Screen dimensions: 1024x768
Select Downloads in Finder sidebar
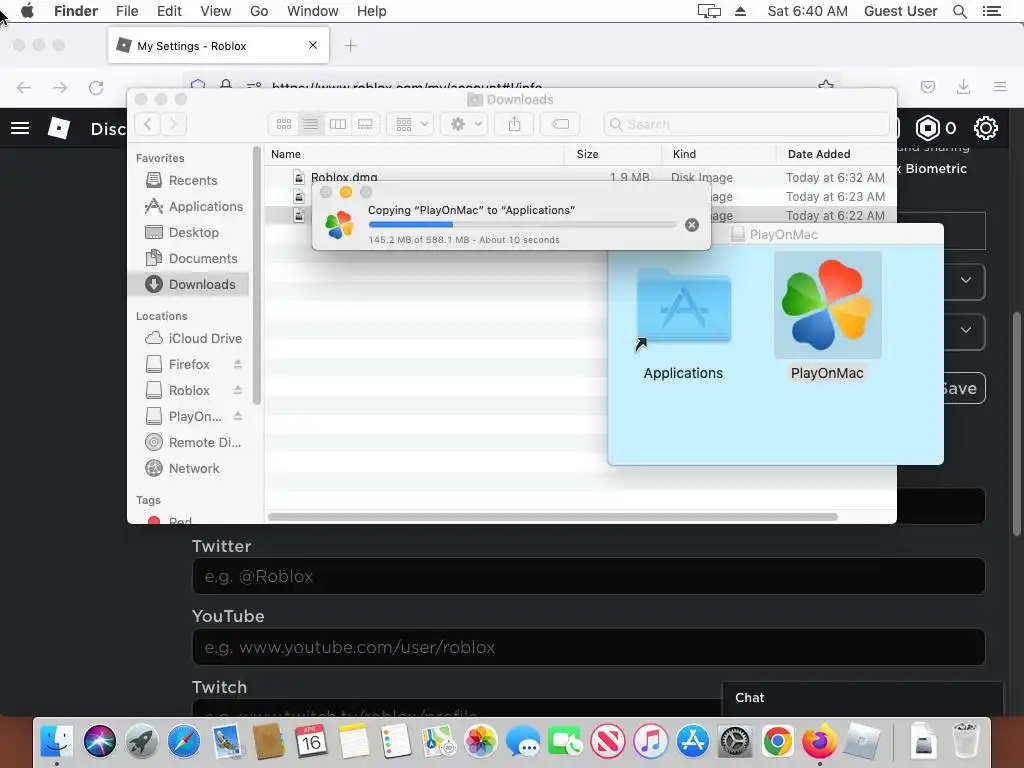point(190,284)
